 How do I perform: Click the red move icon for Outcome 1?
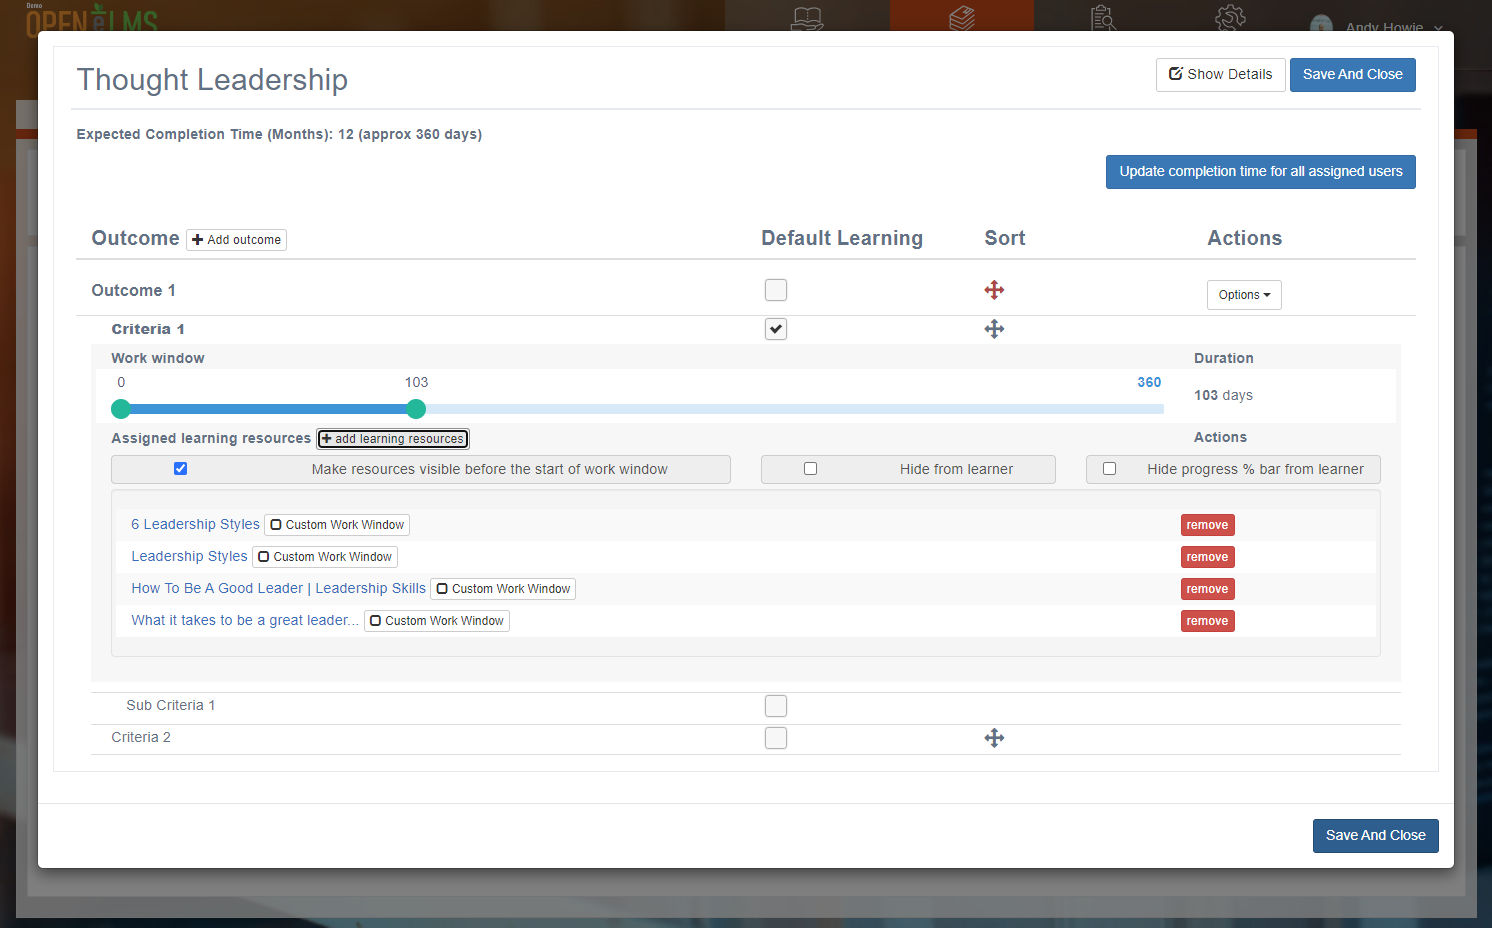(x=994, y=290)
